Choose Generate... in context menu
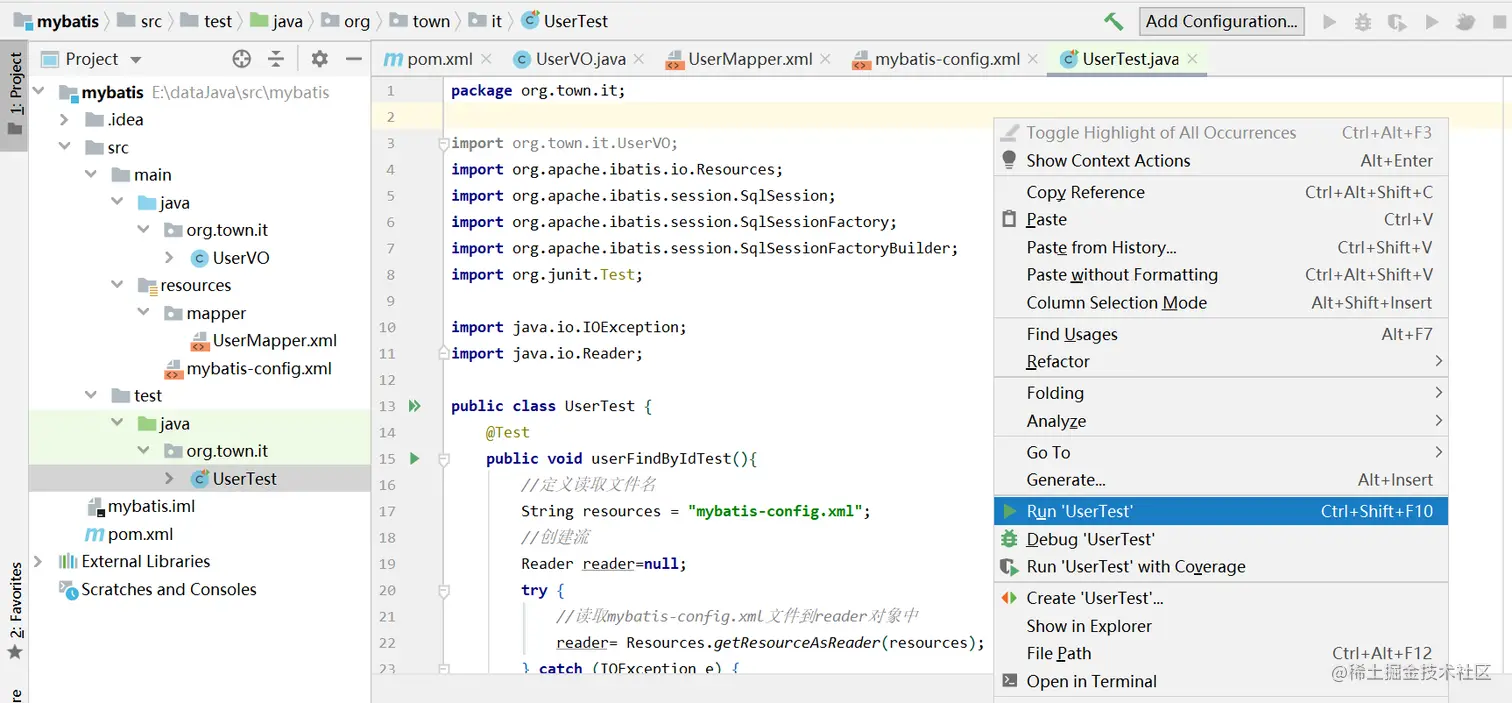The image size is (1512, 703). pyautogui.click(x=1221, y=480)
